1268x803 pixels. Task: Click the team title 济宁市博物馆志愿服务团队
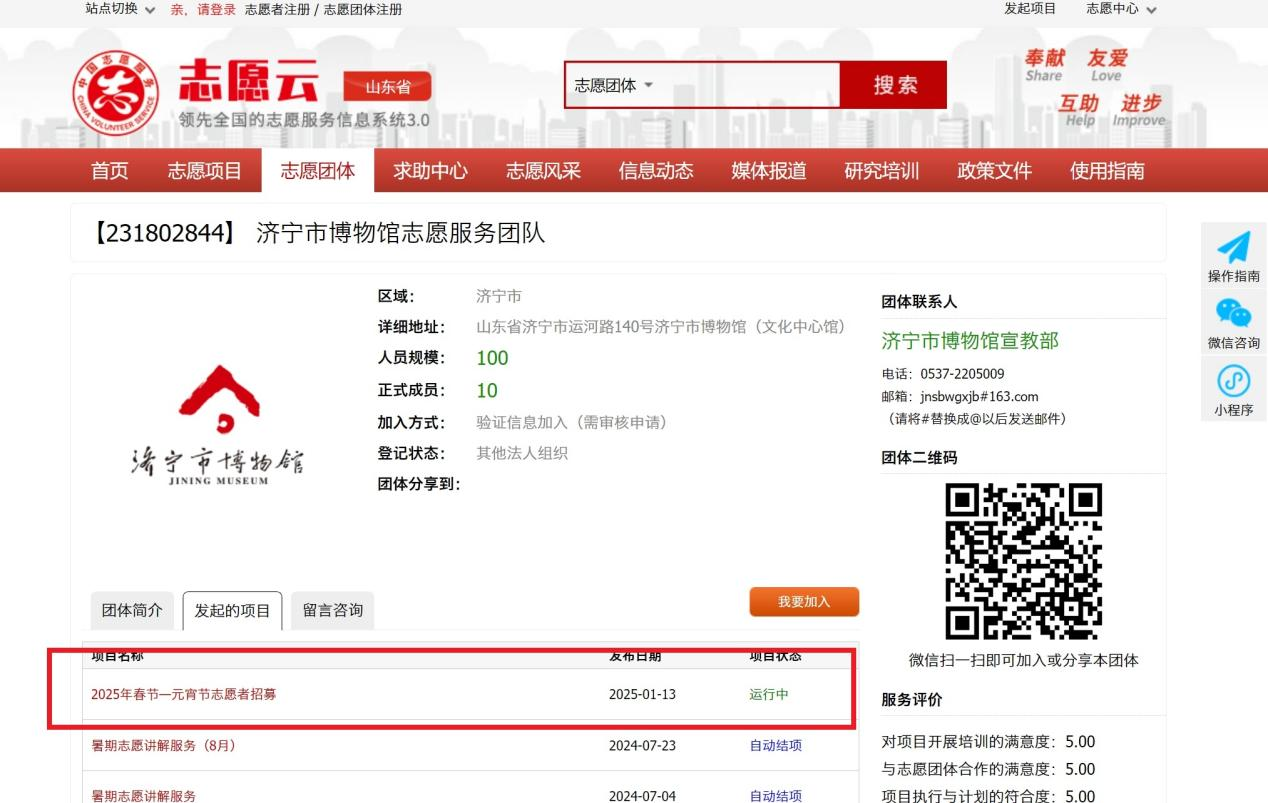[x=401, y=233]
